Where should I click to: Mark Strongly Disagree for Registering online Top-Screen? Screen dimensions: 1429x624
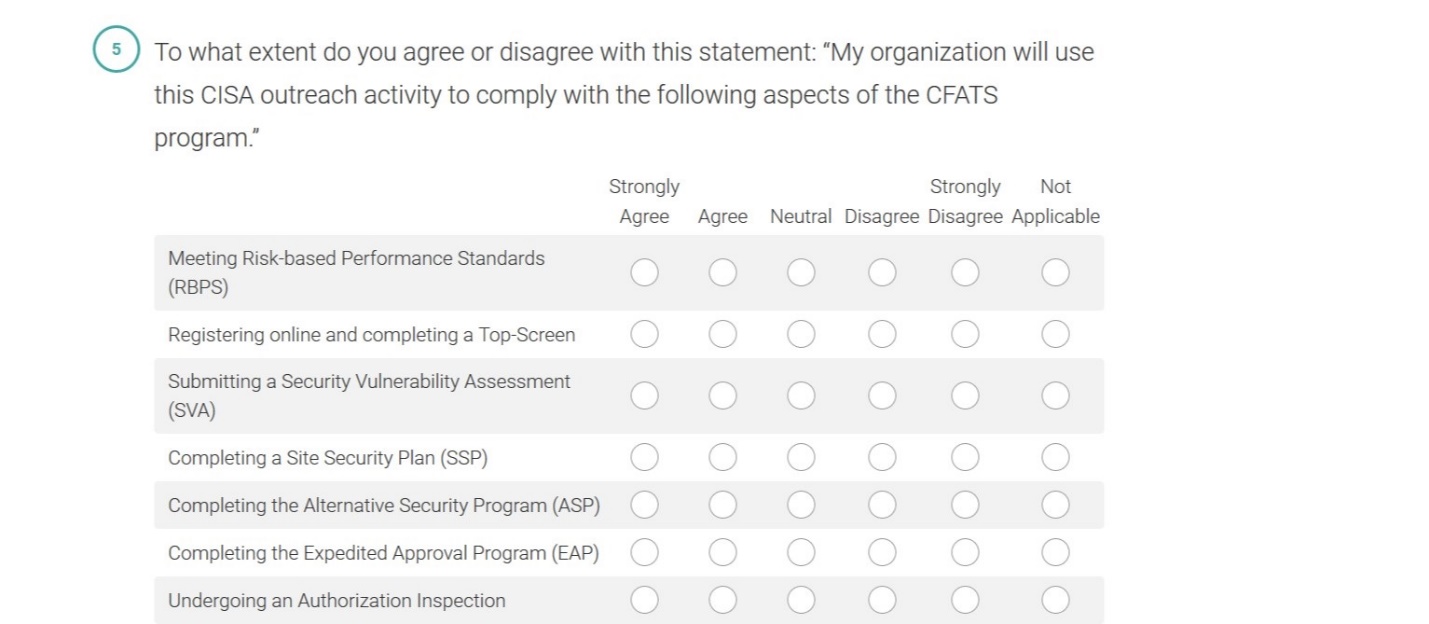pos(965,334)
